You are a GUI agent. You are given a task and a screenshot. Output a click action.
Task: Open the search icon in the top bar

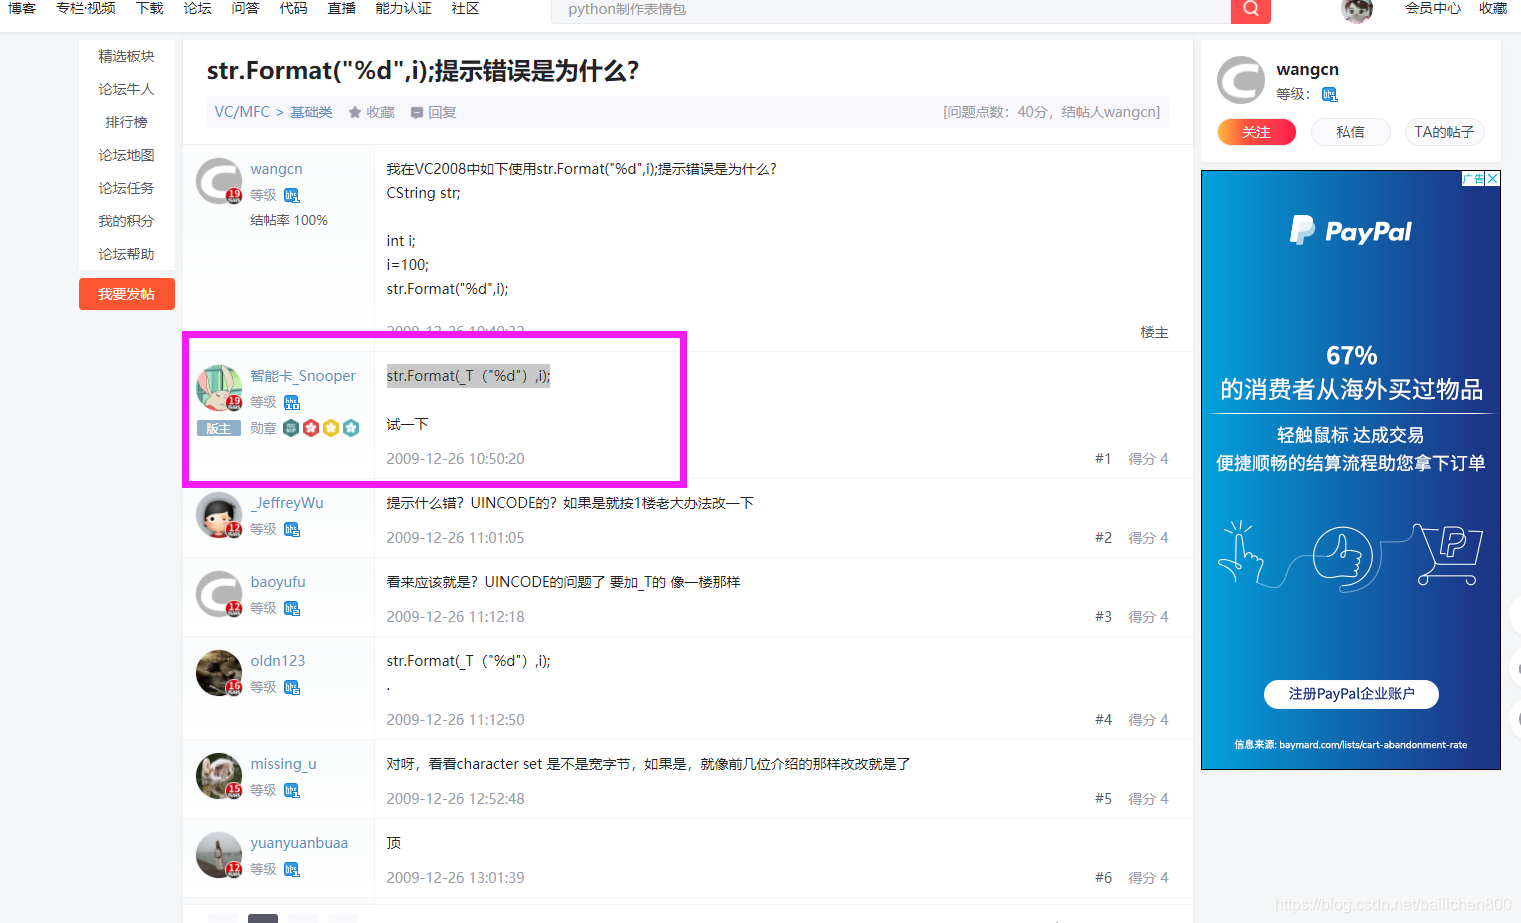(x=1250, y=11)
